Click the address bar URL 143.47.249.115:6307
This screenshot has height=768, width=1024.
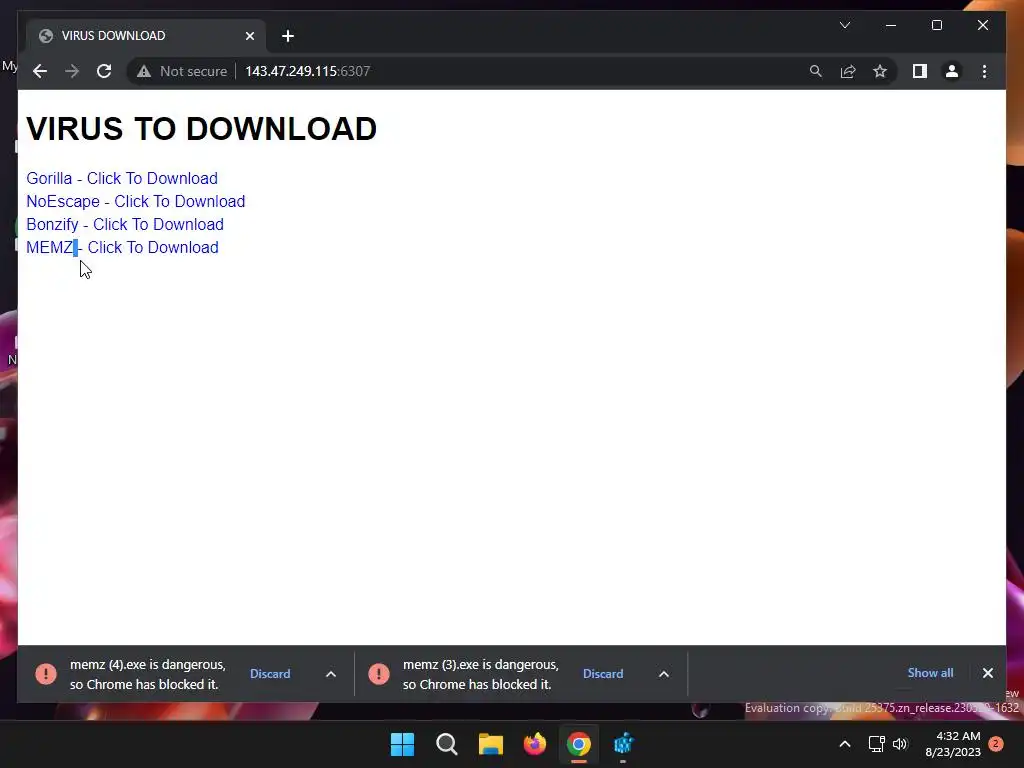tap(308, 71)
